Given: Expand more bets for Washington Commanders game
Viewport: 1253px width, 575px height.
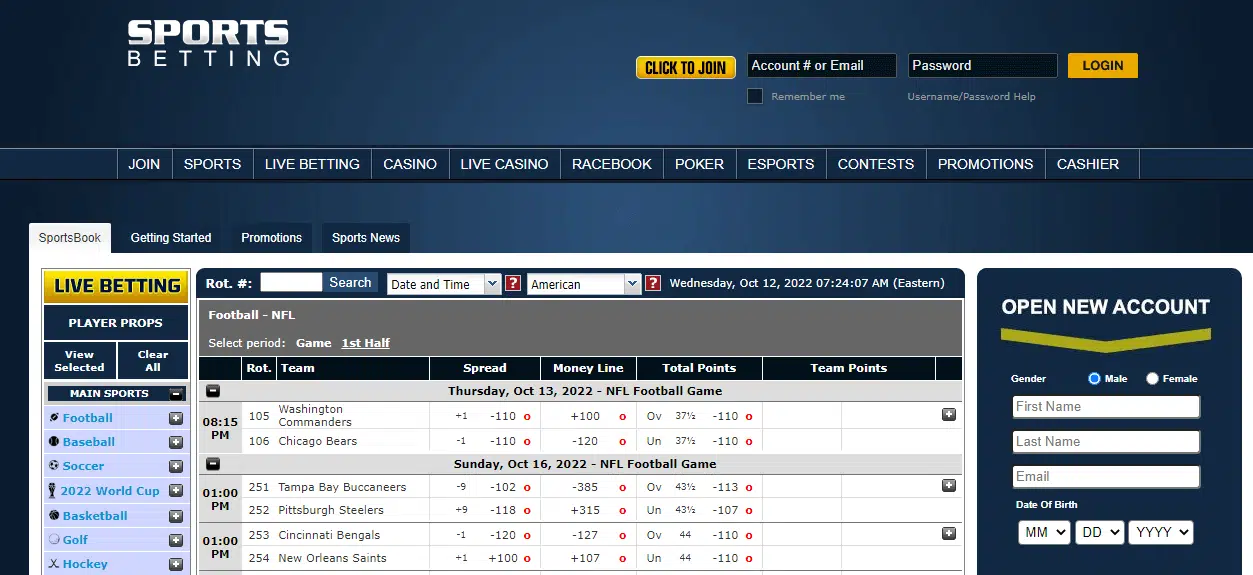Looking at the screenshot, I should pyautogui.click(x=949, y=415).
